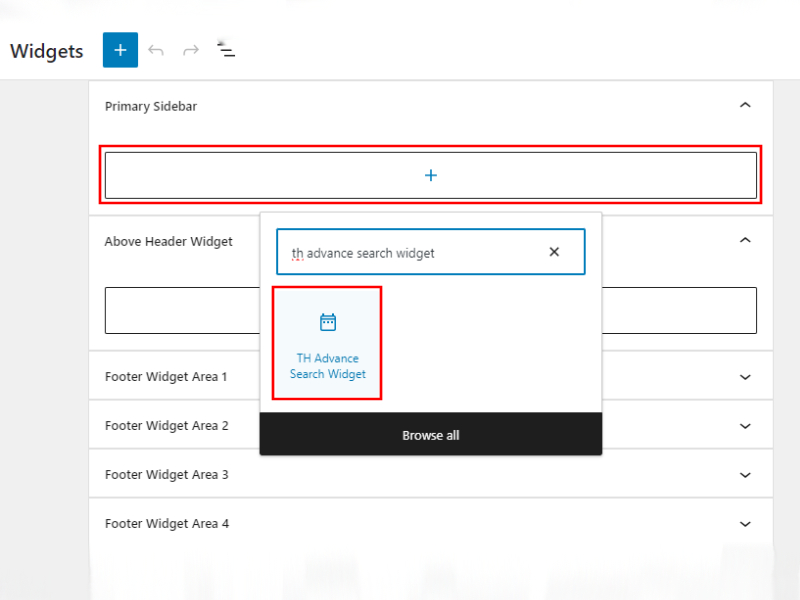
Task: Clear the block search with the X
Action: (x=554, y=252)
